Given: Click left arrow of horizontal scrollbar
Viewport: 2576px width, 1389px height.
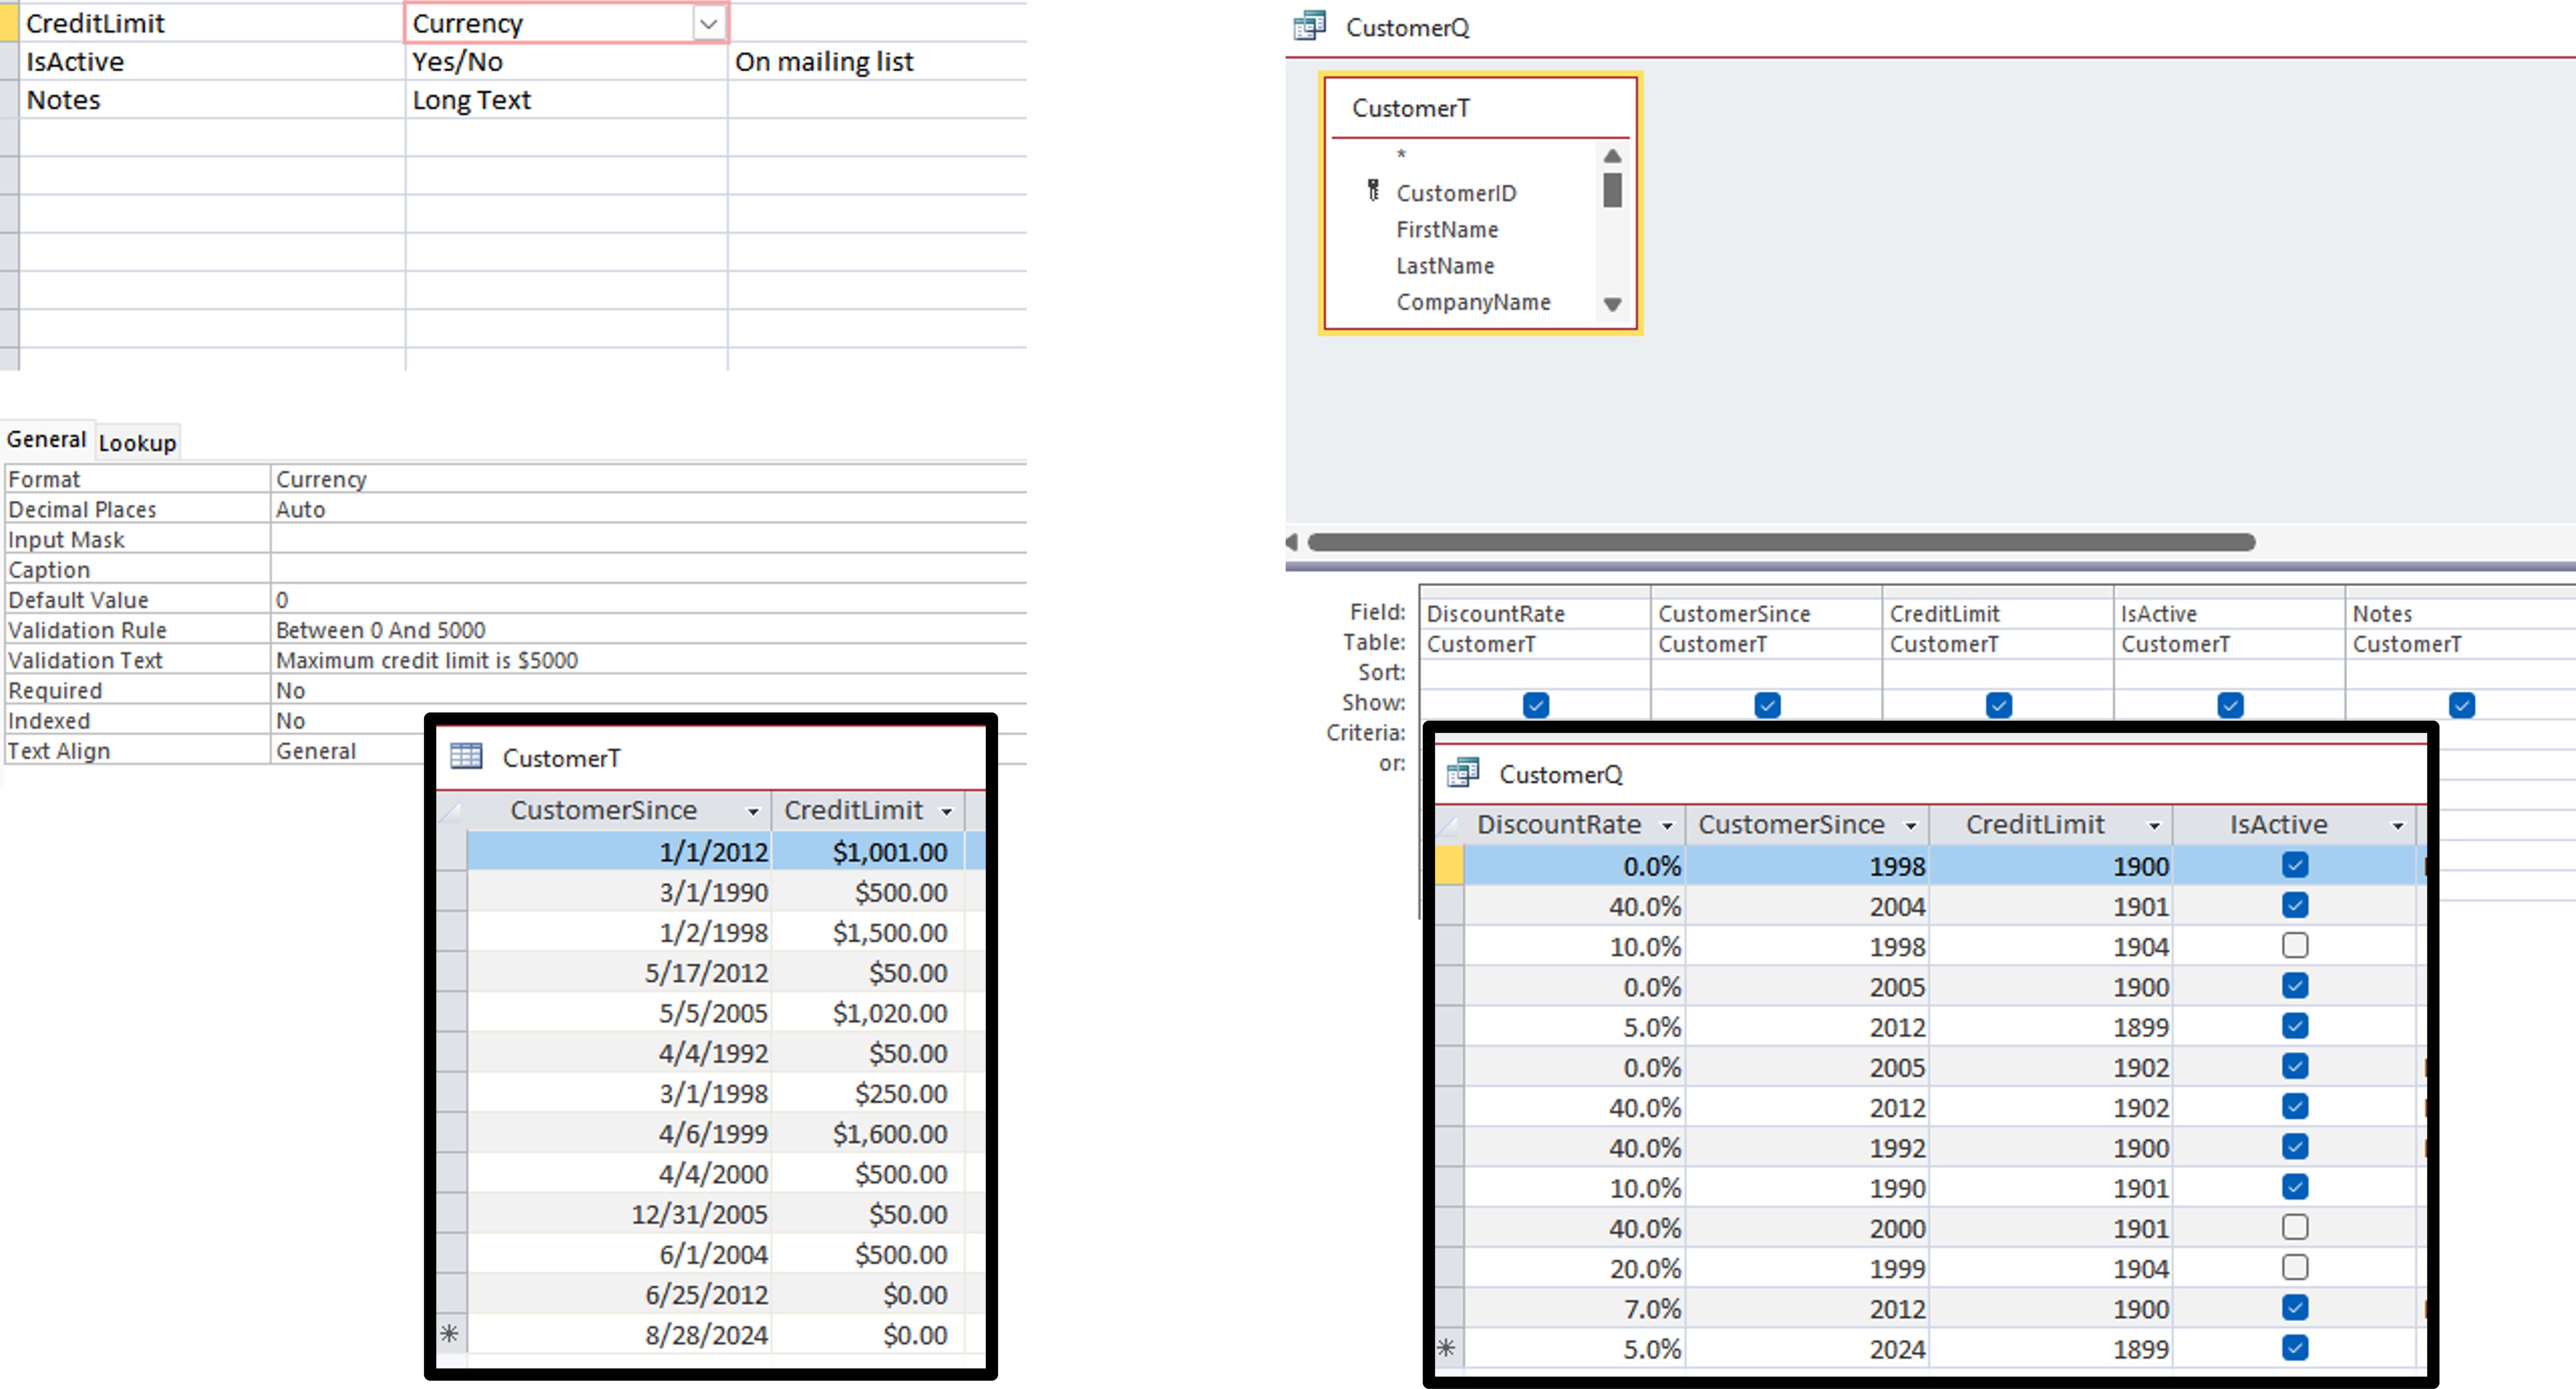Looking at the screenshot, I should (1292, 542).
